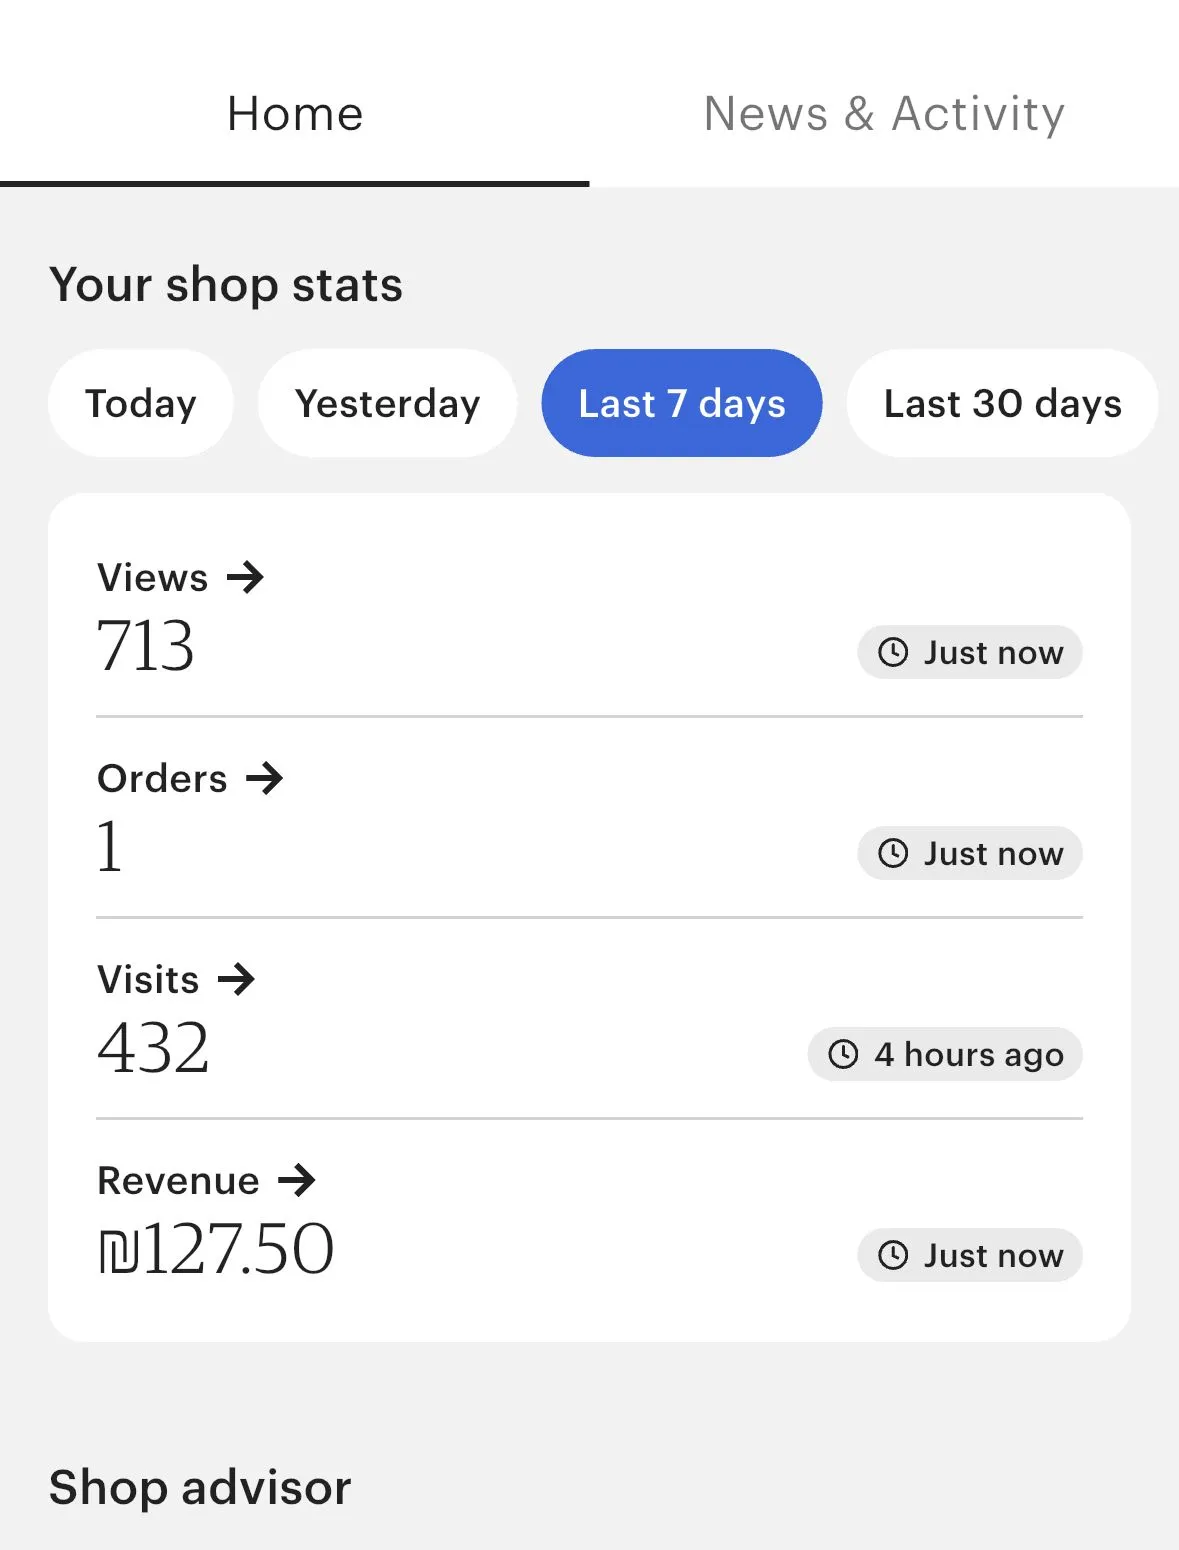
Task: Click the clock icon in Orders row
Action: [893, 853]
